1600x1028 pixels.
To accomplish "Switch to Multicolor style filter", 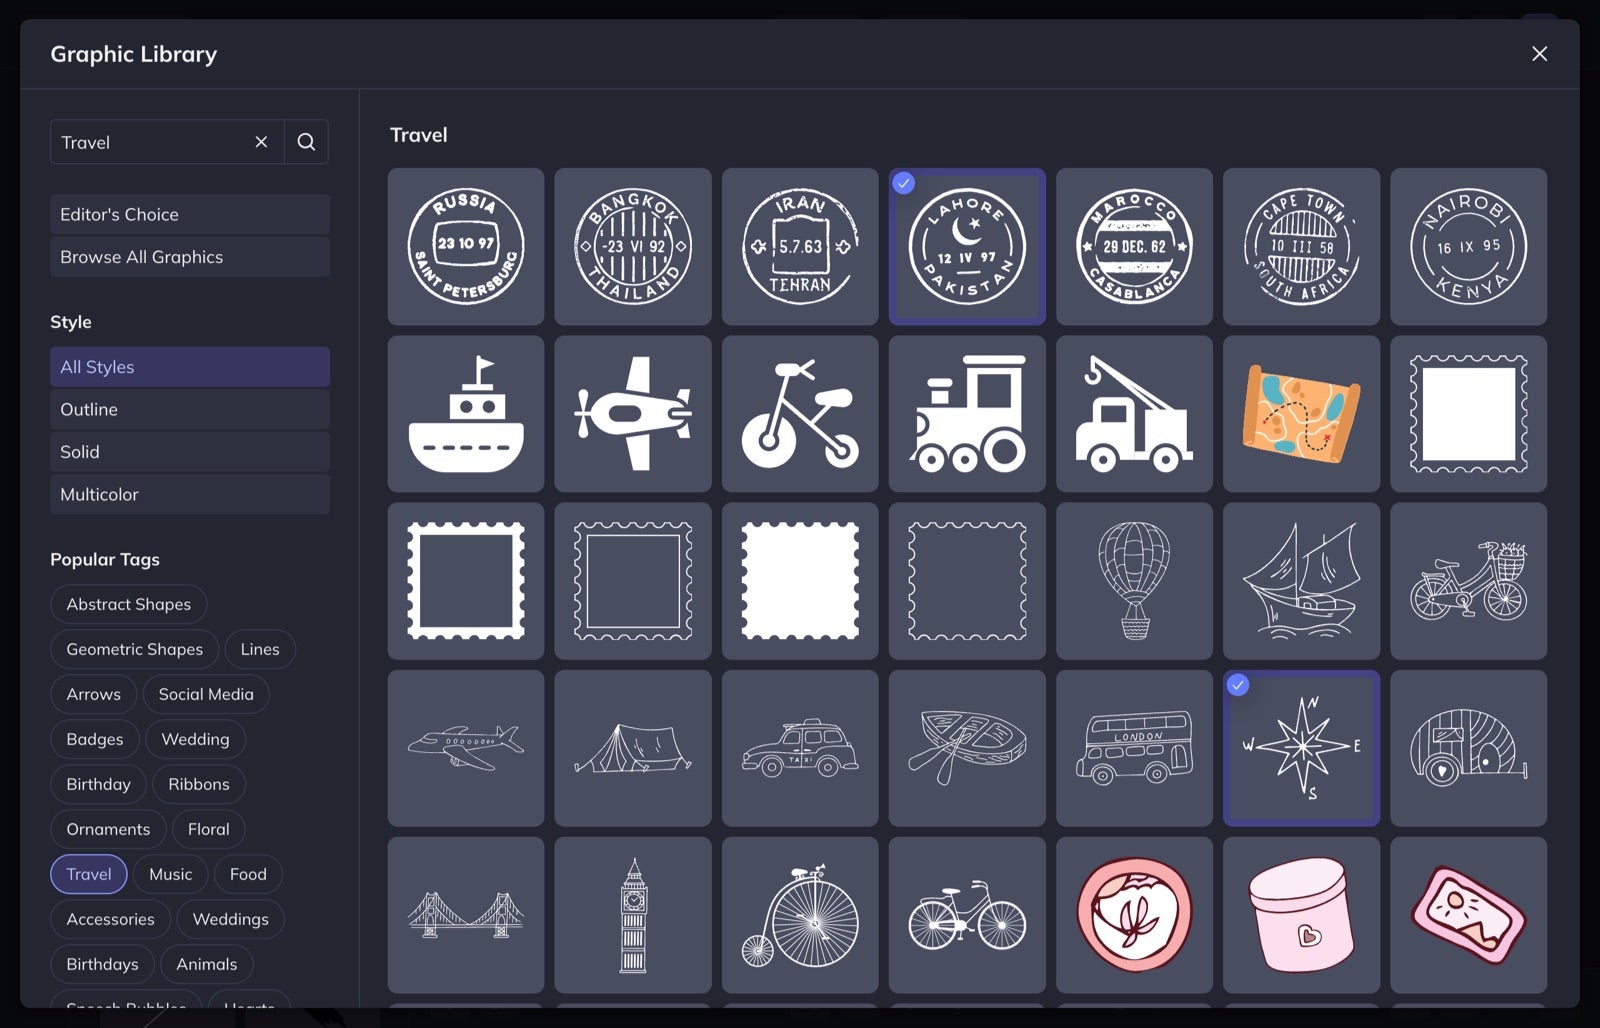I will point(190,494).
